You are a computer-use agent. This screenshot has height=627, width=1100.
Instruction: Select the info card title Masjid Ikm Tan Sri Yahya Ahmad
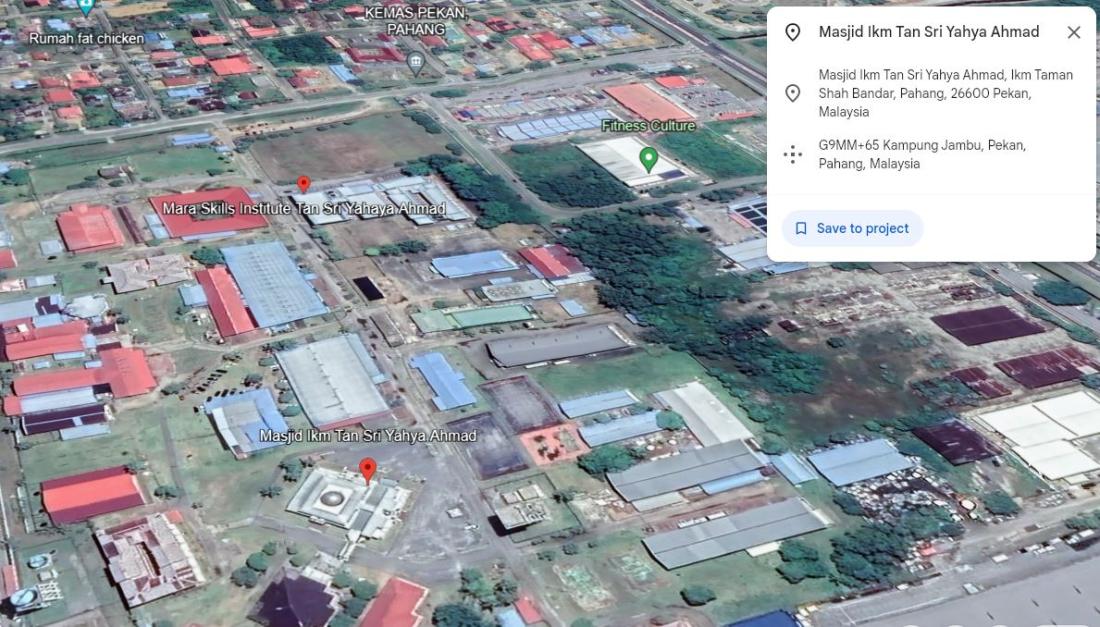pyautogui.click(x=929, y=32)
